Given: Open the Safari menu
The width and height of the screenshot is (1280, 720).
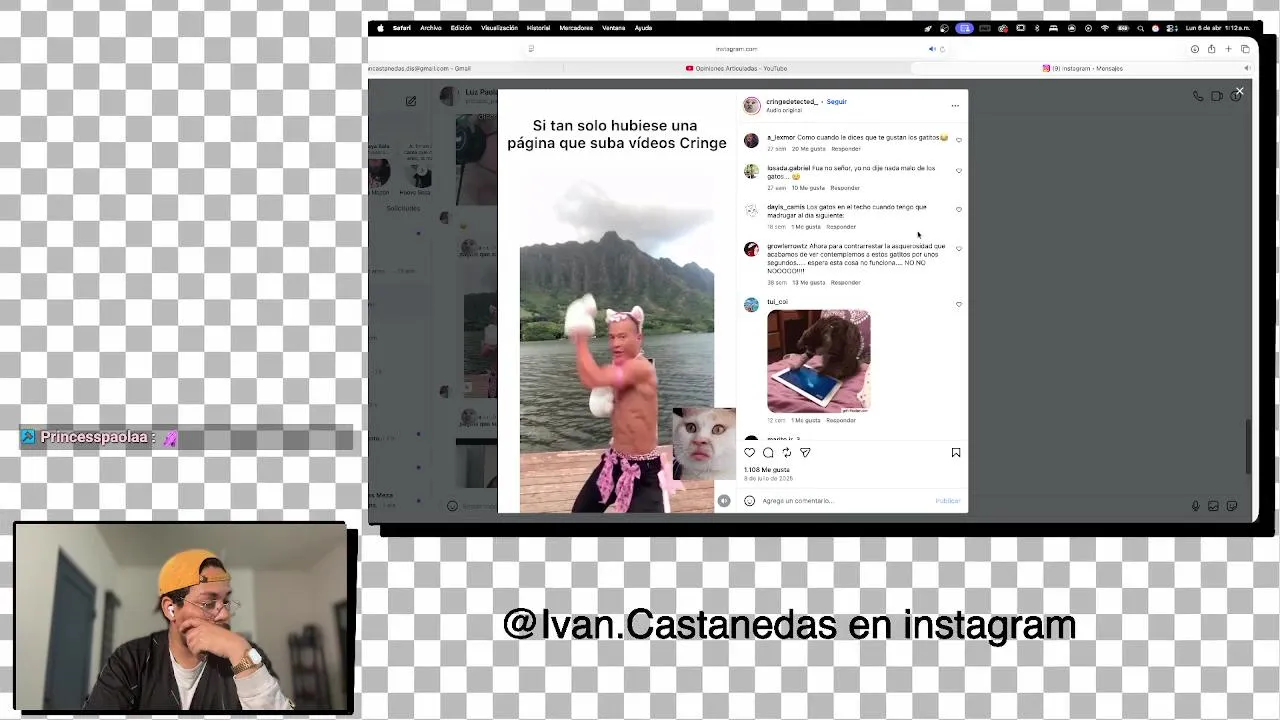Looking at the screenshot, I should (x=401, y=28).
